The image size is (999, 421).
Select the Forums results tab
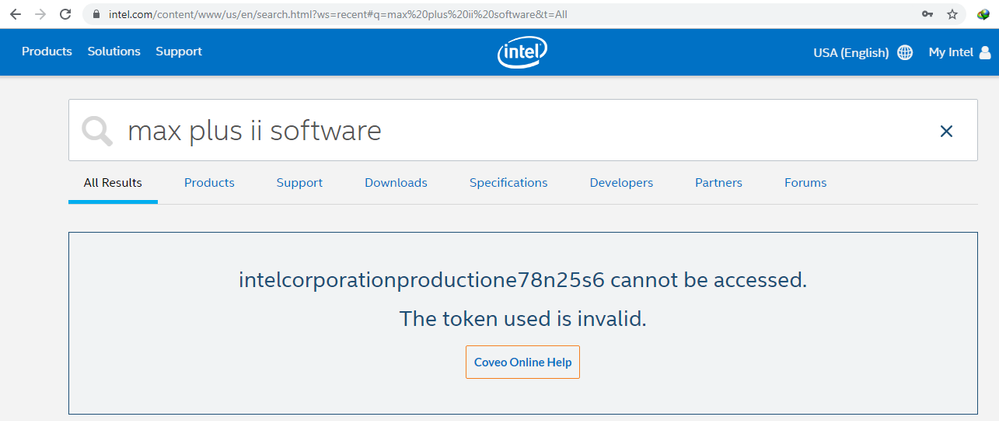pos(805,183)
